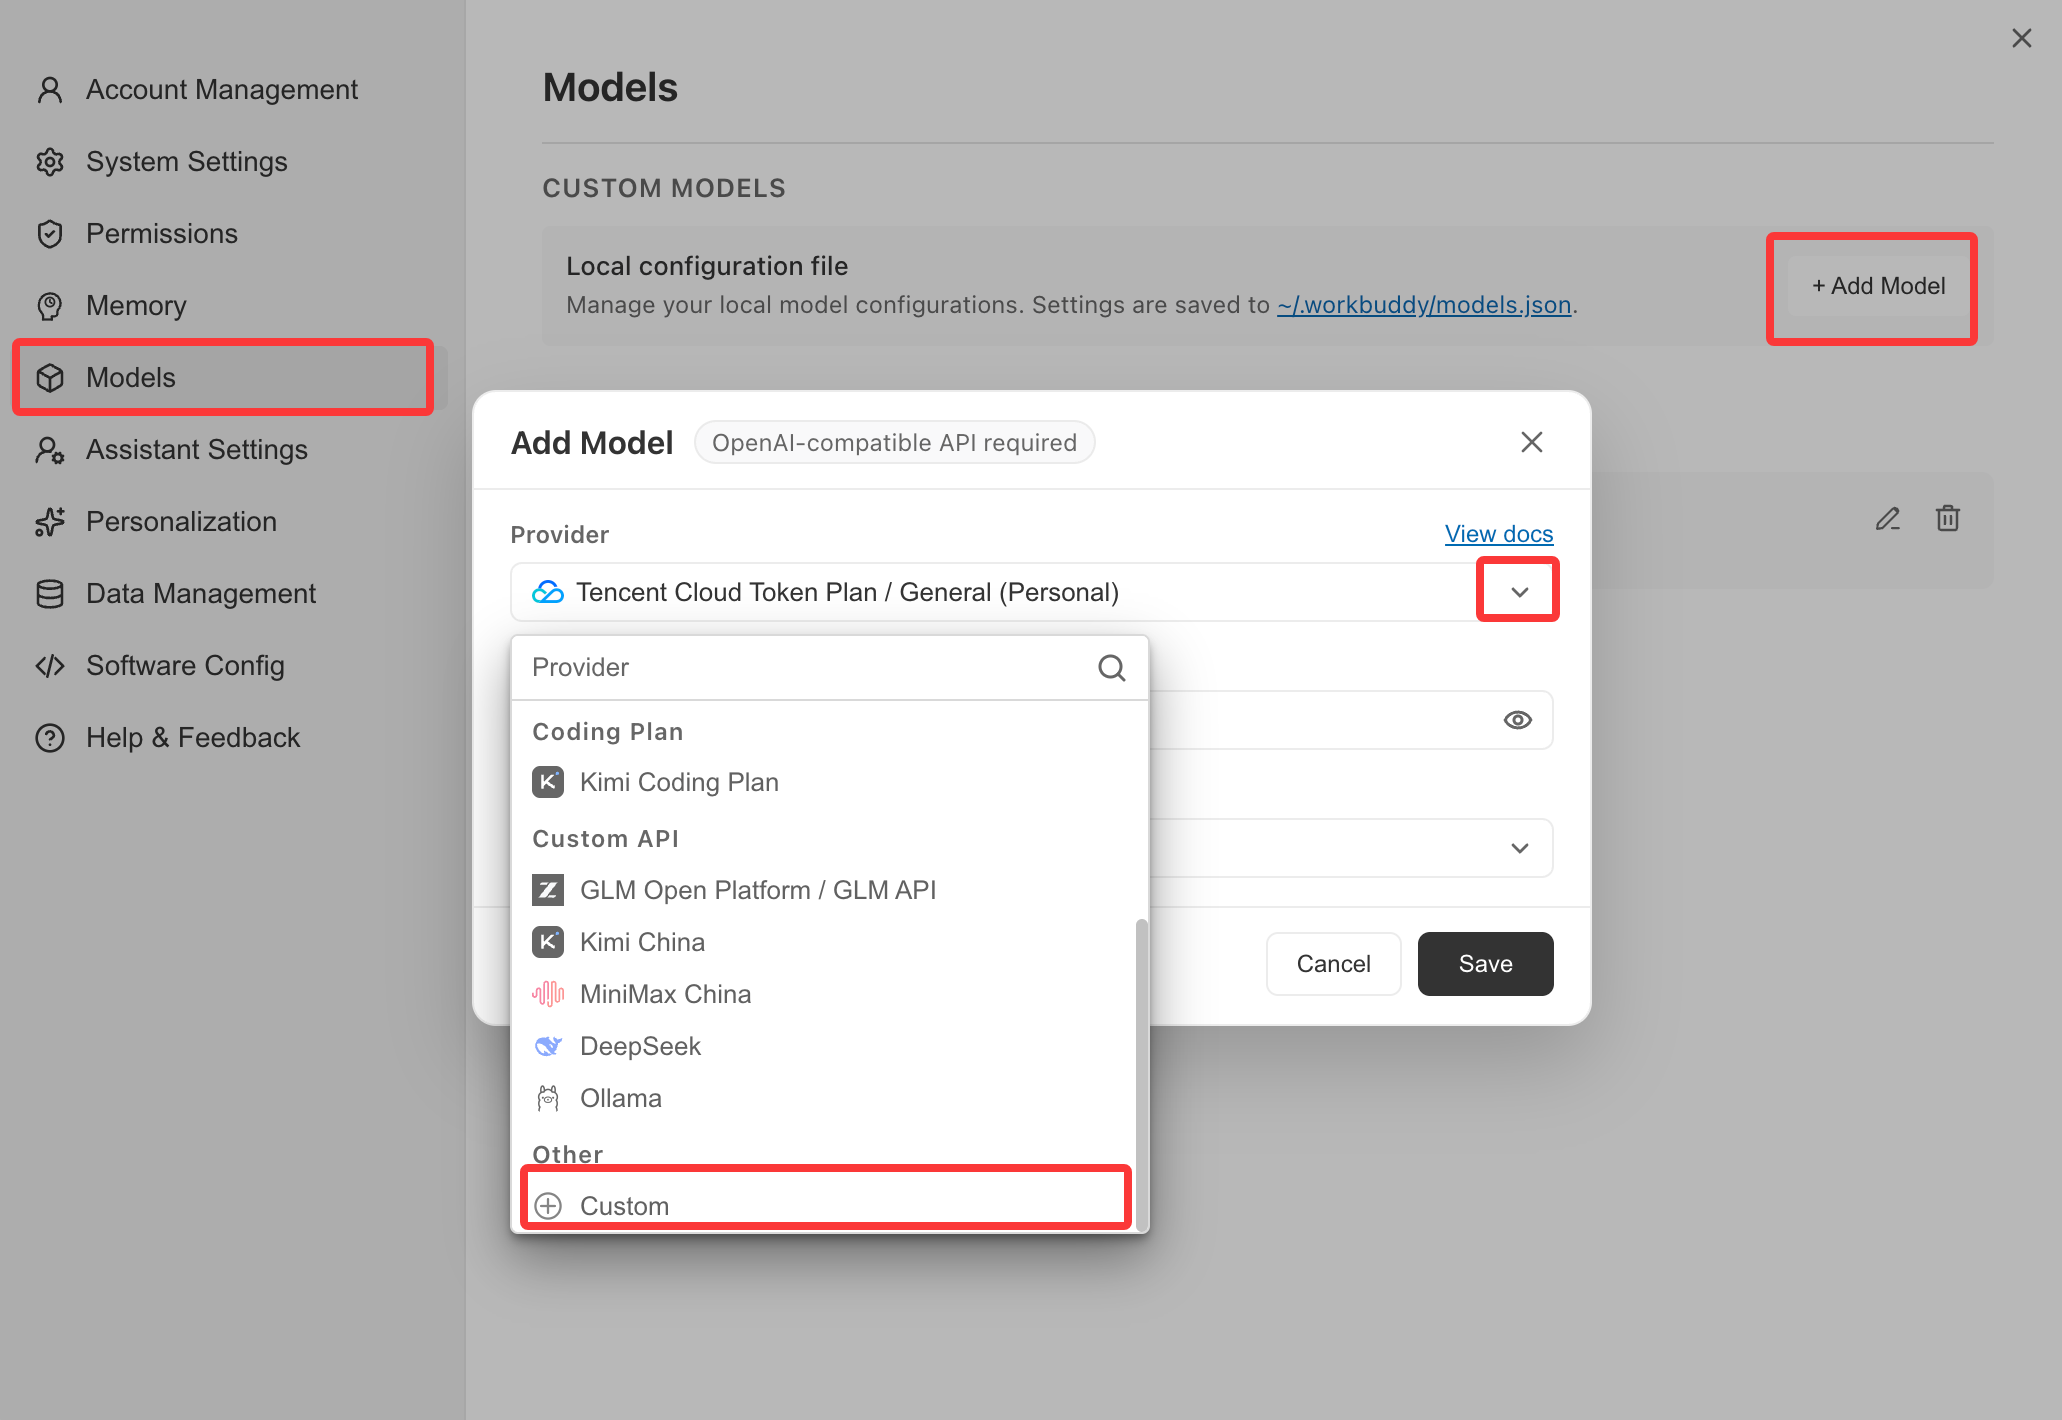This screenshot has height=1420, width=2062.
Task: Click the 'Coding Plan' group heading
Action: click(608, 732)
